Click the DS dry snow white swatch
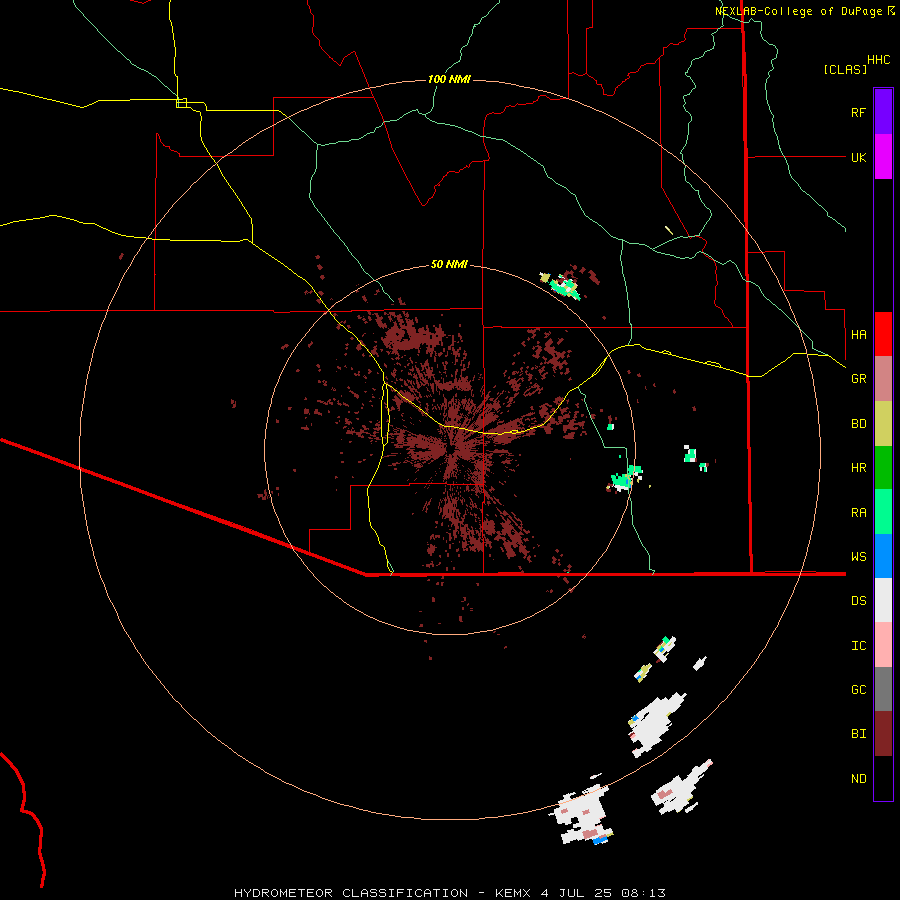900x900 pixels. pos(883,600)
